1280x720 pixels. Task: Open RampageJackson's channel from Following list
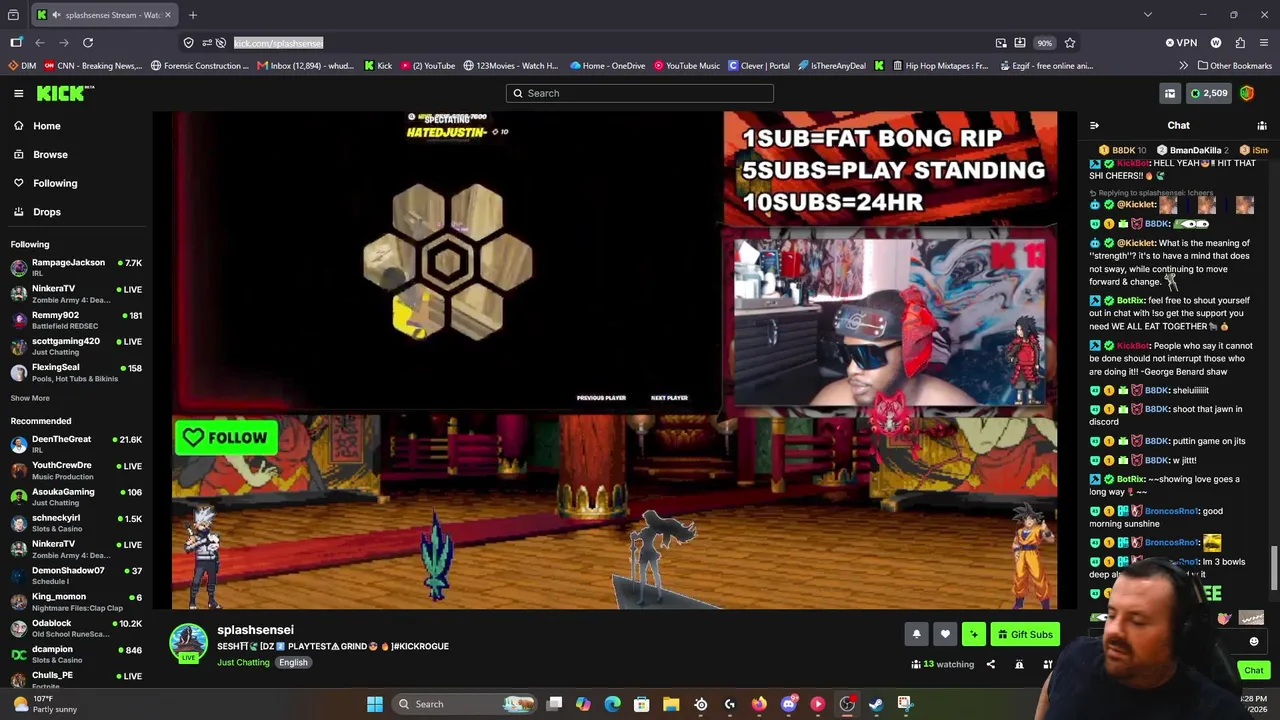point(76,267)
